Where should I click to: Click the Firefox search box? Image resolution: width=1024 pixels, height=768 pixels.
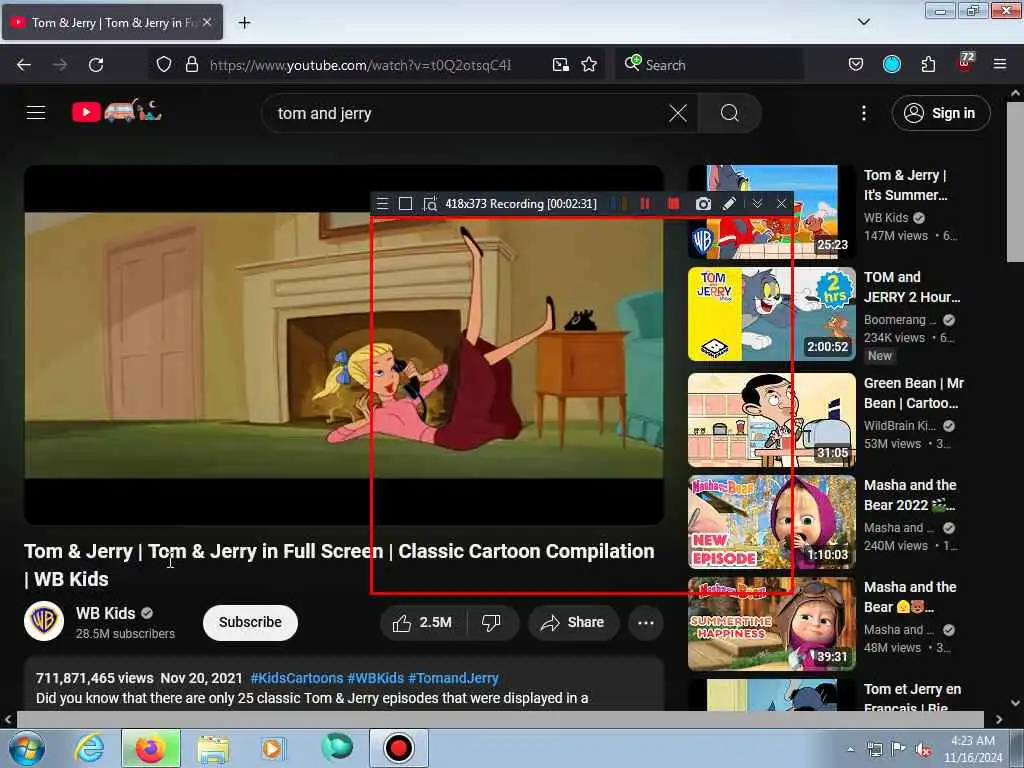tap(709, 65)
